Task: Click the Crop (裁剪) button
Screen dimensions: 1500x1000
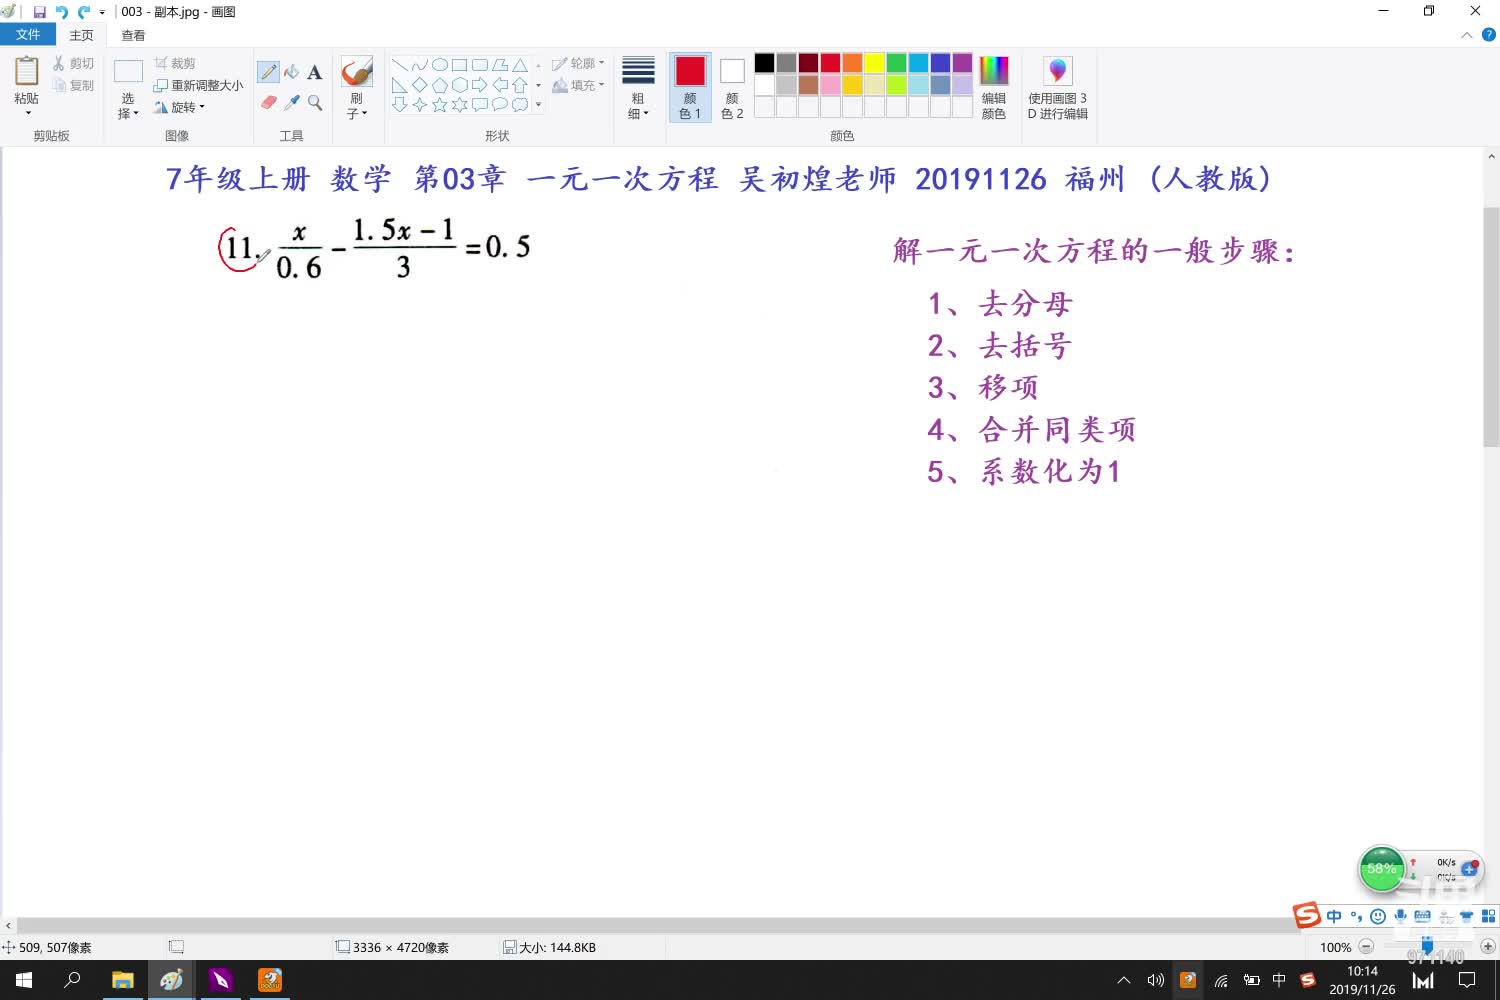Action: click(x=175, y=63)
